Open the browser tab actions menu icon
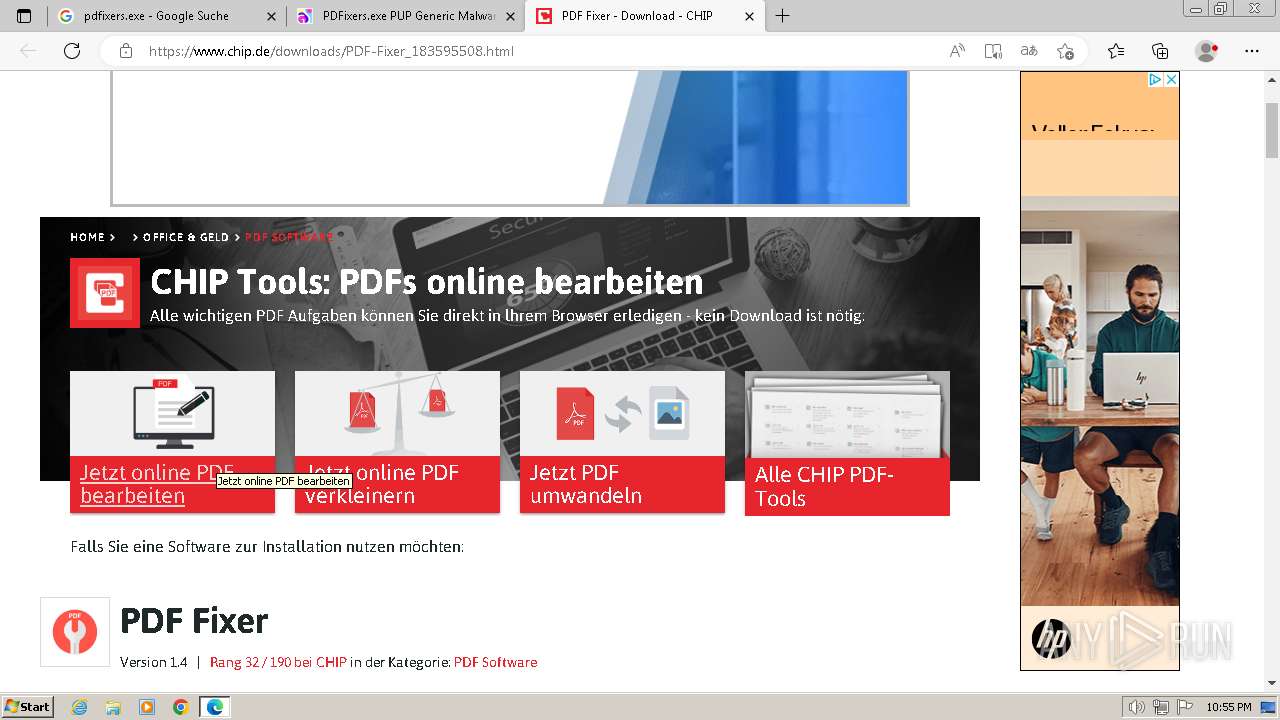The height and width of the screenshot is (720, 1280). pyautogui.click(x=24, y=16)
